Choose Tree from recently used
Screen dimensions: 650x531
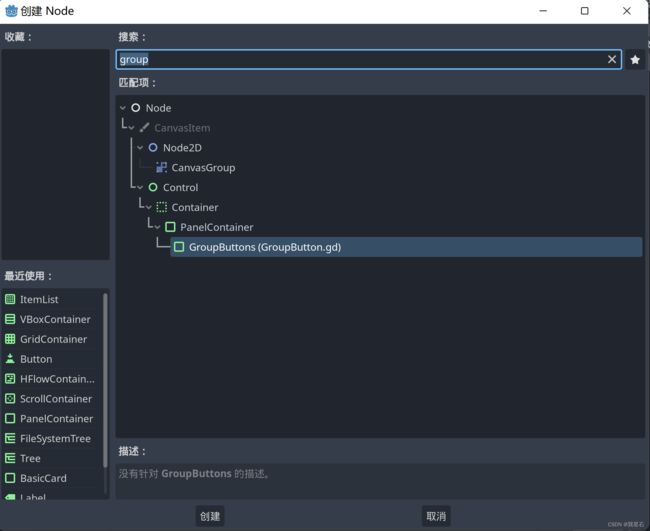click(x=30, y=458)
